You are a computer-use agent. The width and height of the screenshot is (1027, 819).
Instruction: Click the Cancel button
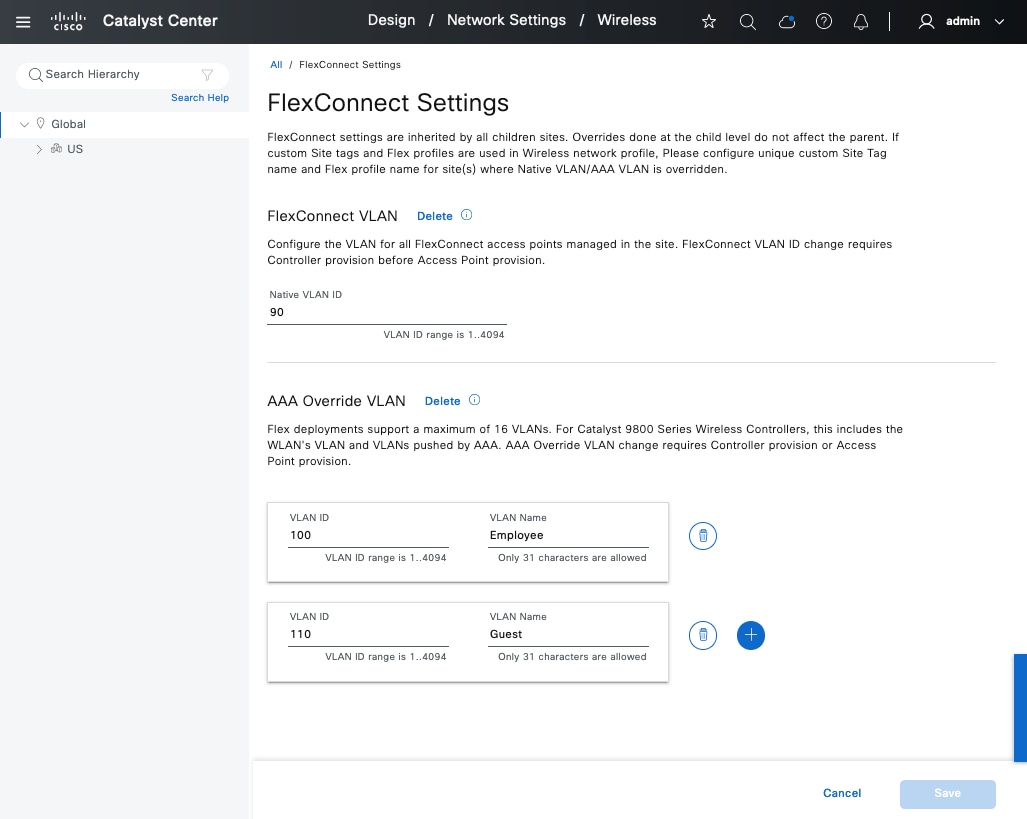coord(842,793)
